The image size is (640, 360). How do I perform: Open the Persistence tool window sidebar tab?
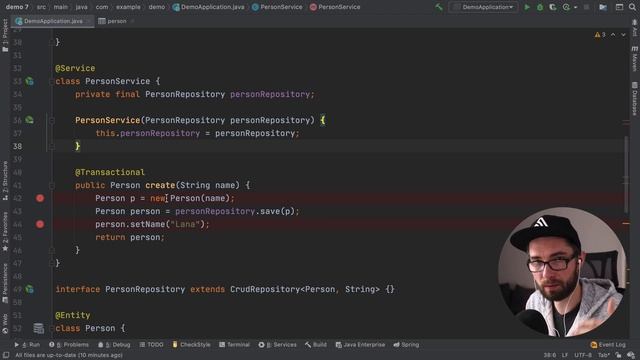coord(5,283)
